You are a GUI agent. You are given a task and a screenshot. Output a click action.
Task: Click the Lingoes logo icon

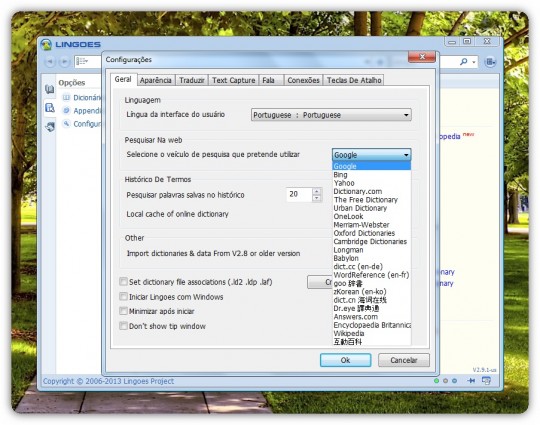[46, 44]
